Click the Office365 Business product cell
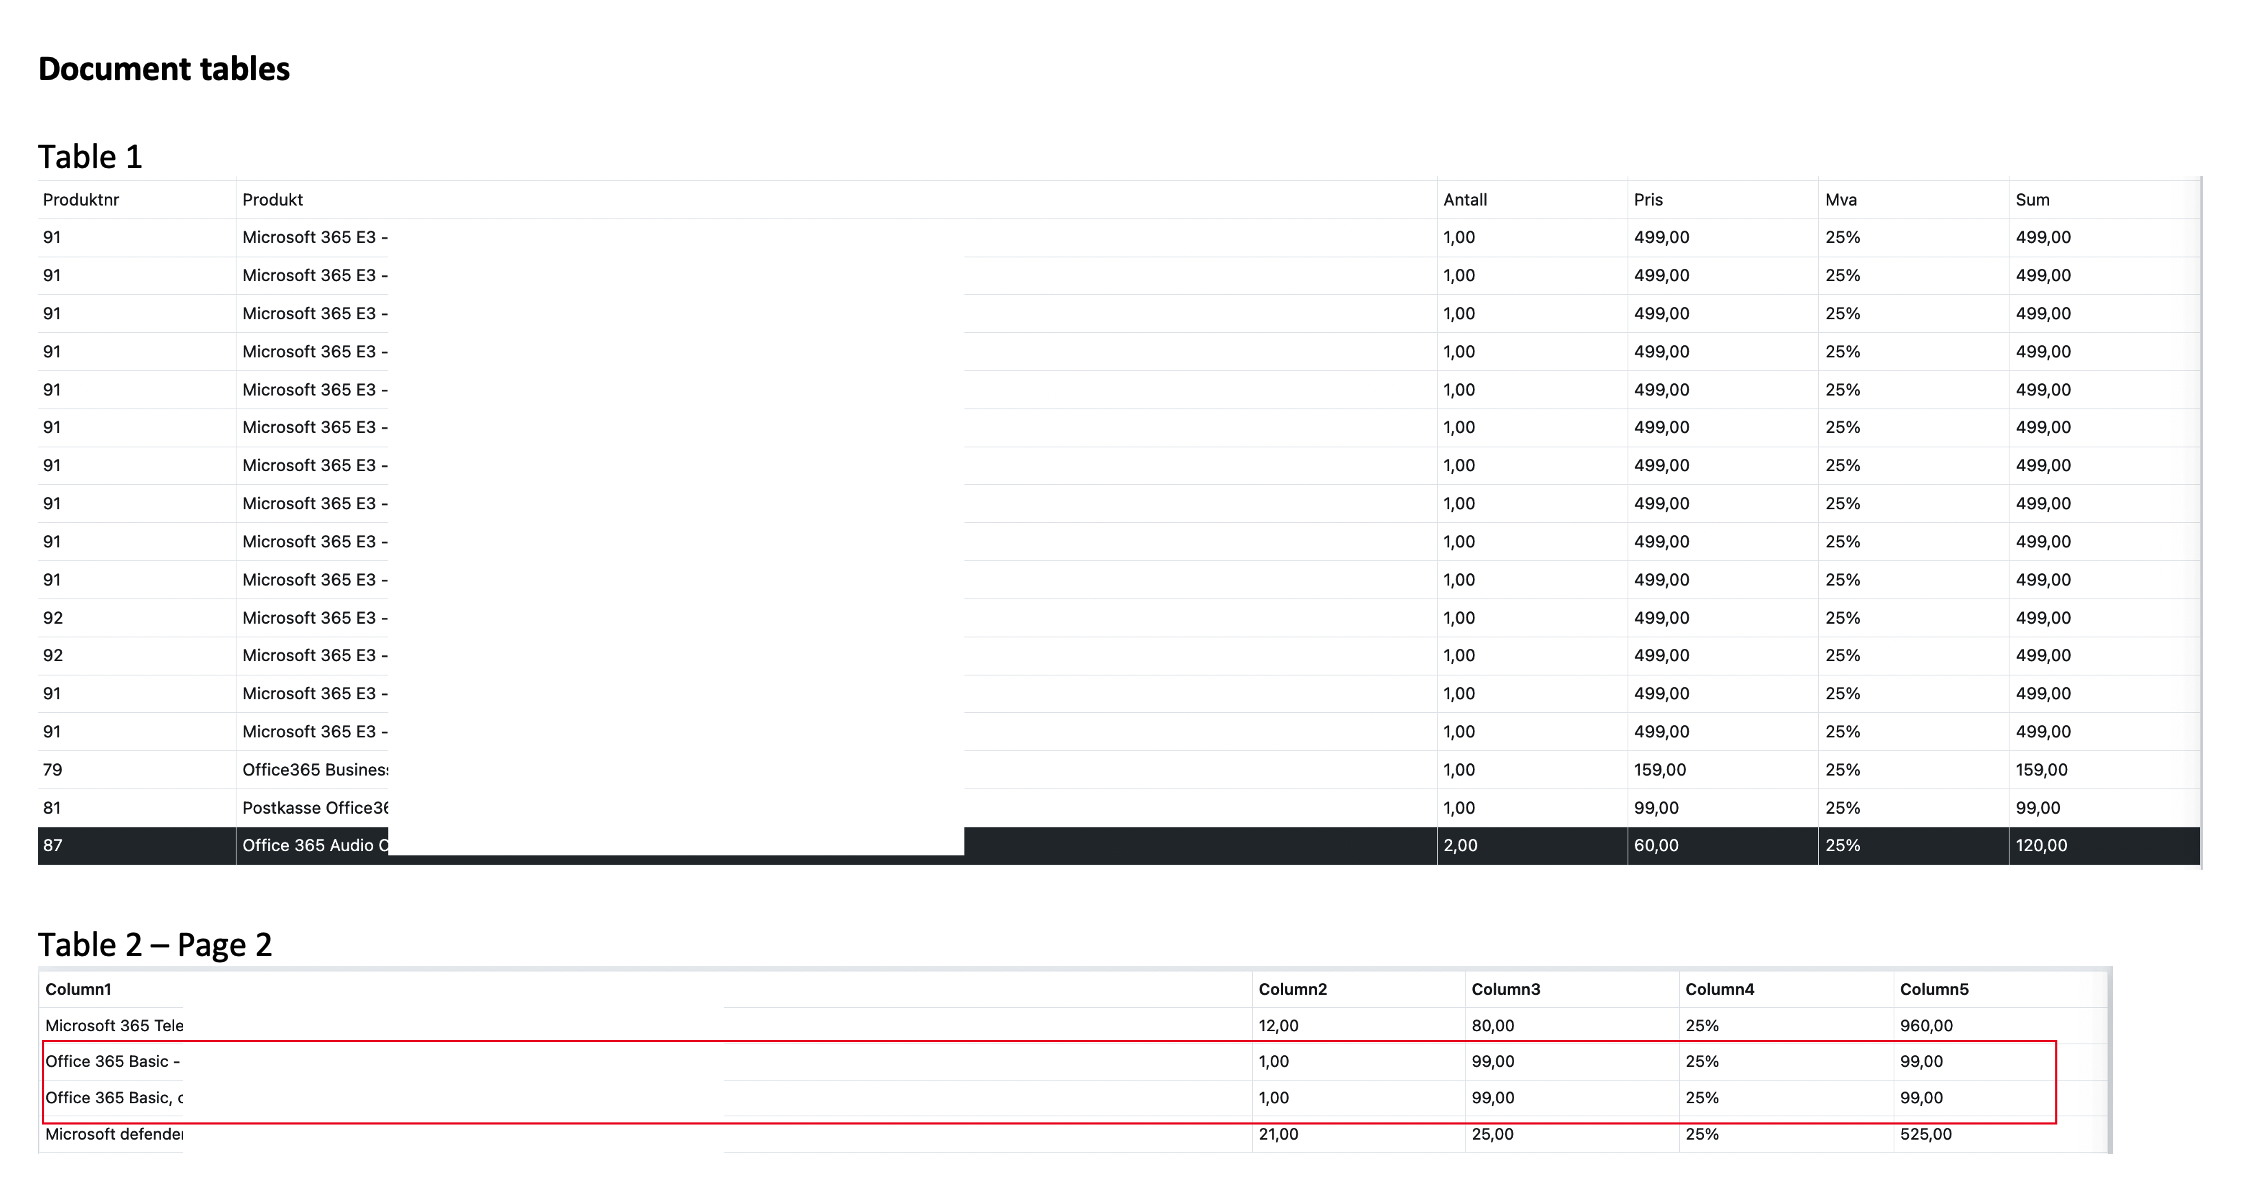 point(315,770)
